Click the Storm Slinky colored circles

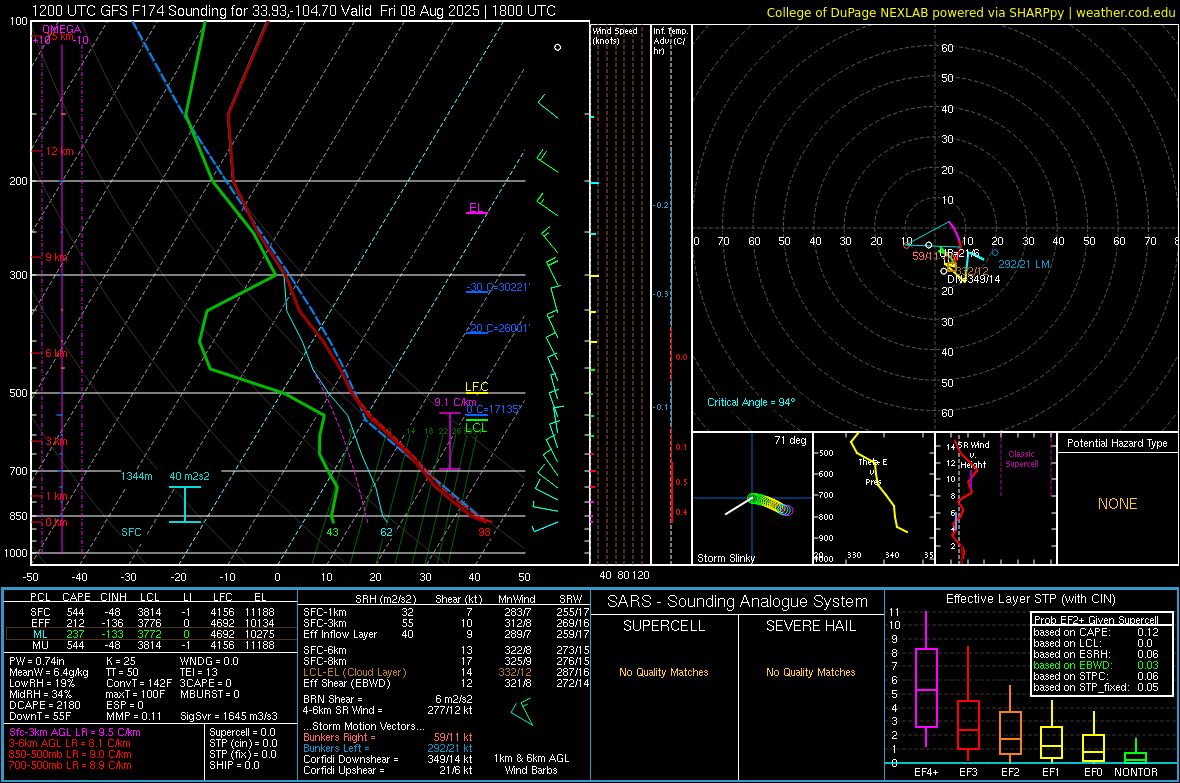pyautogui.click(x=771, y=504)
